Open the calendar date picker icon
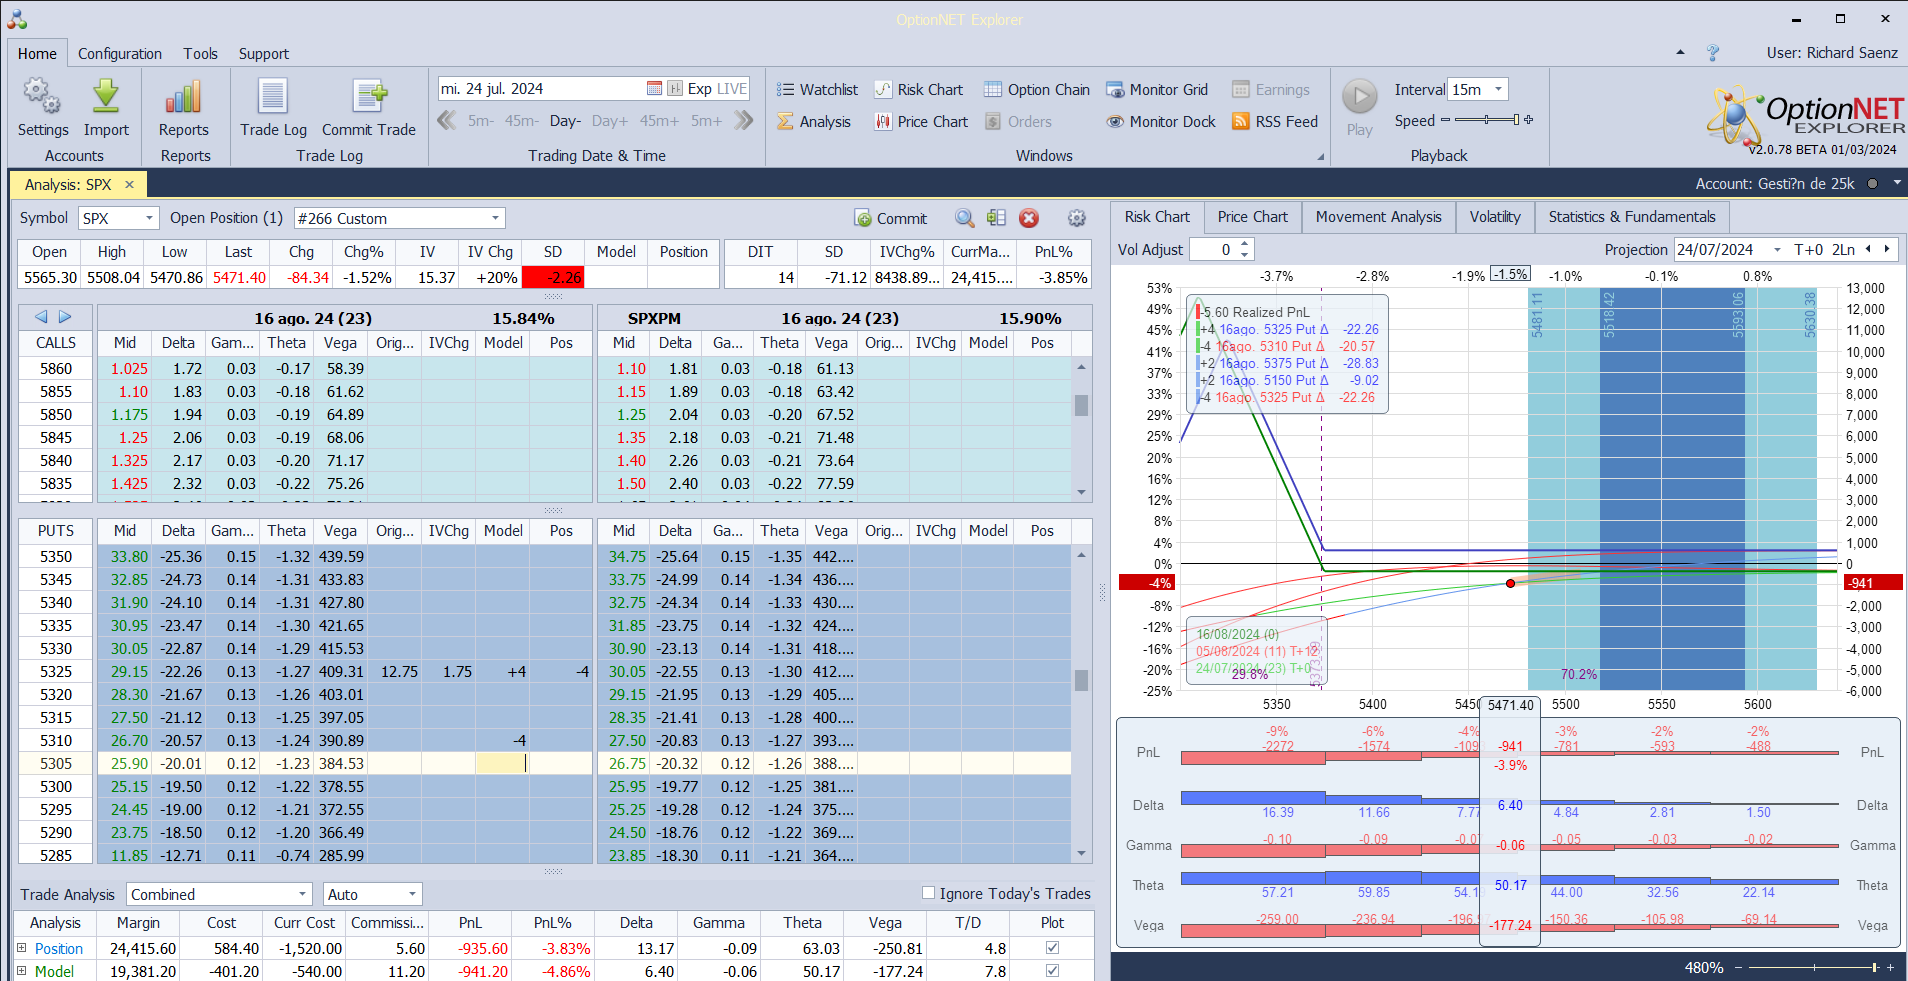This screenshot has width=1908, height=981. coord(654,89)
